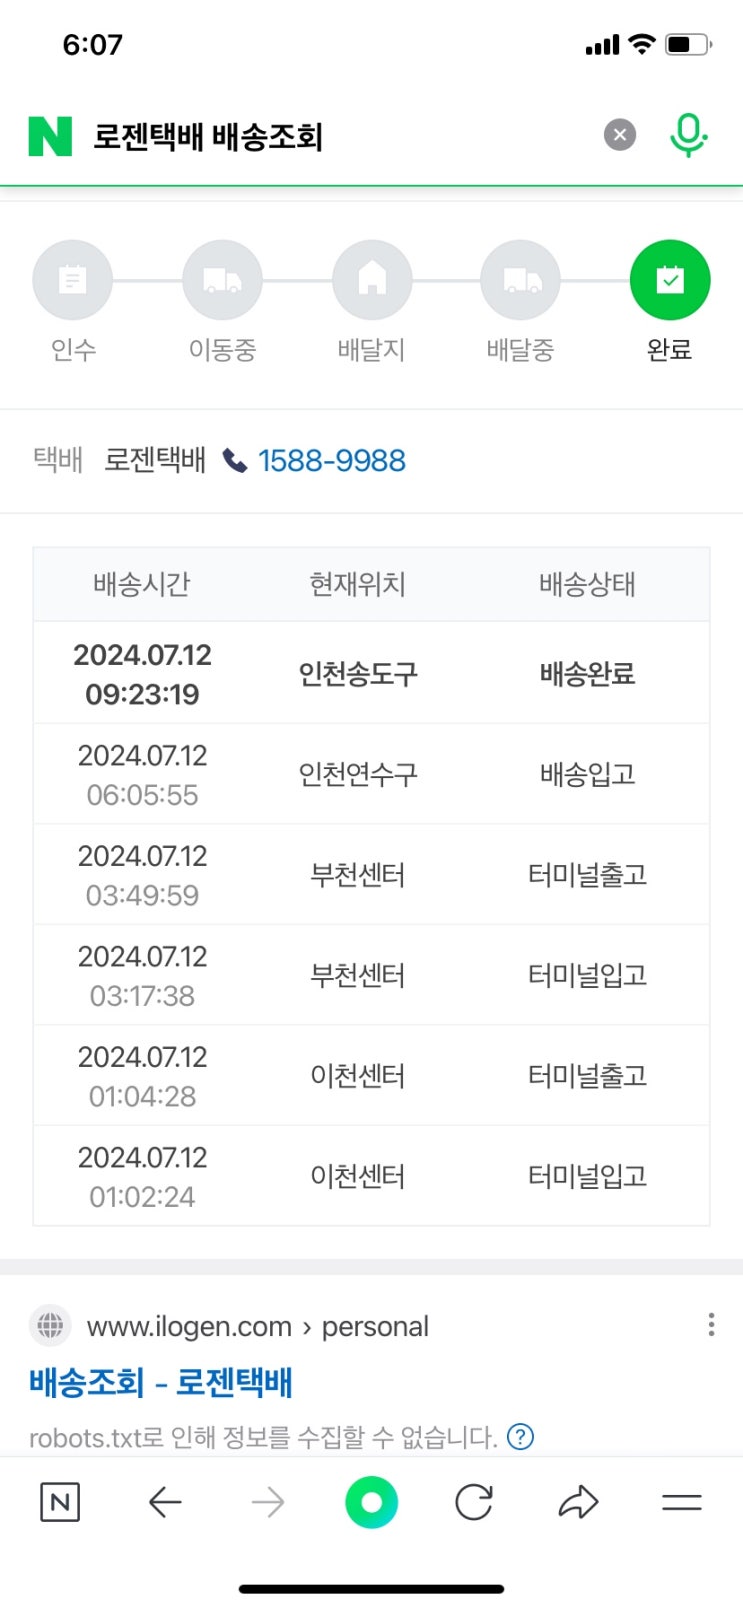This screenshot has width=743, height=1608.
Task: Call the 1588-9988 phone number
Action: click(331, 461)
